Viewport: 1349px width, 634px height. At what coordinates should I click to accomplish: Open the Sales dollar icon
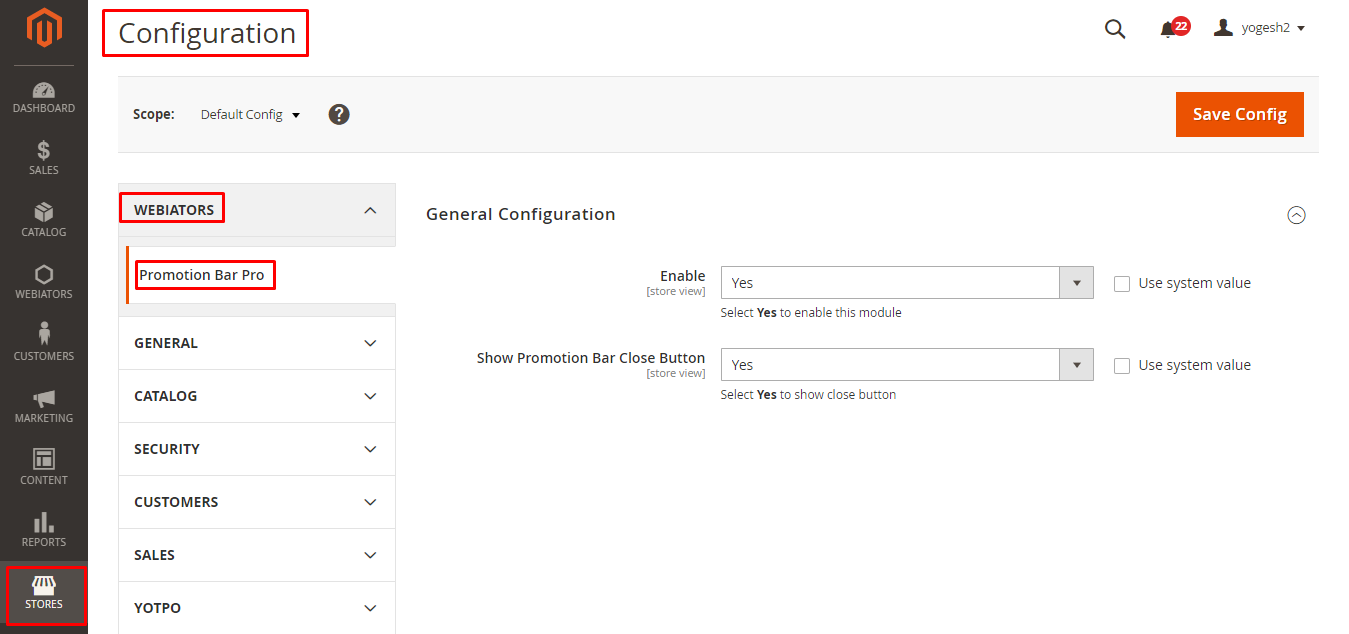tap(43, 151)
